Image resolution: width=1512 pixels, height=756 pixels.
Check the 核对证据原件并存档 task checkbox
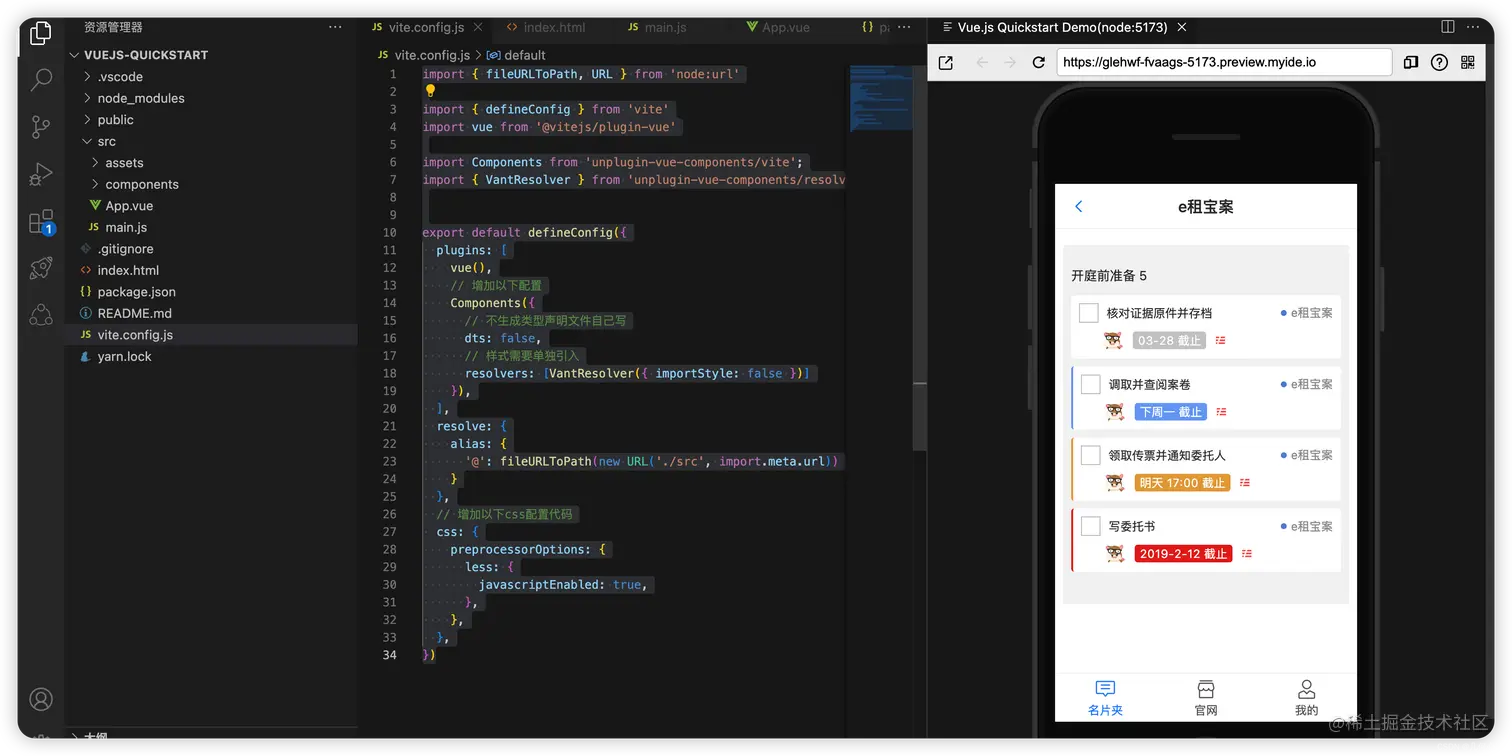pos(1089,313)
